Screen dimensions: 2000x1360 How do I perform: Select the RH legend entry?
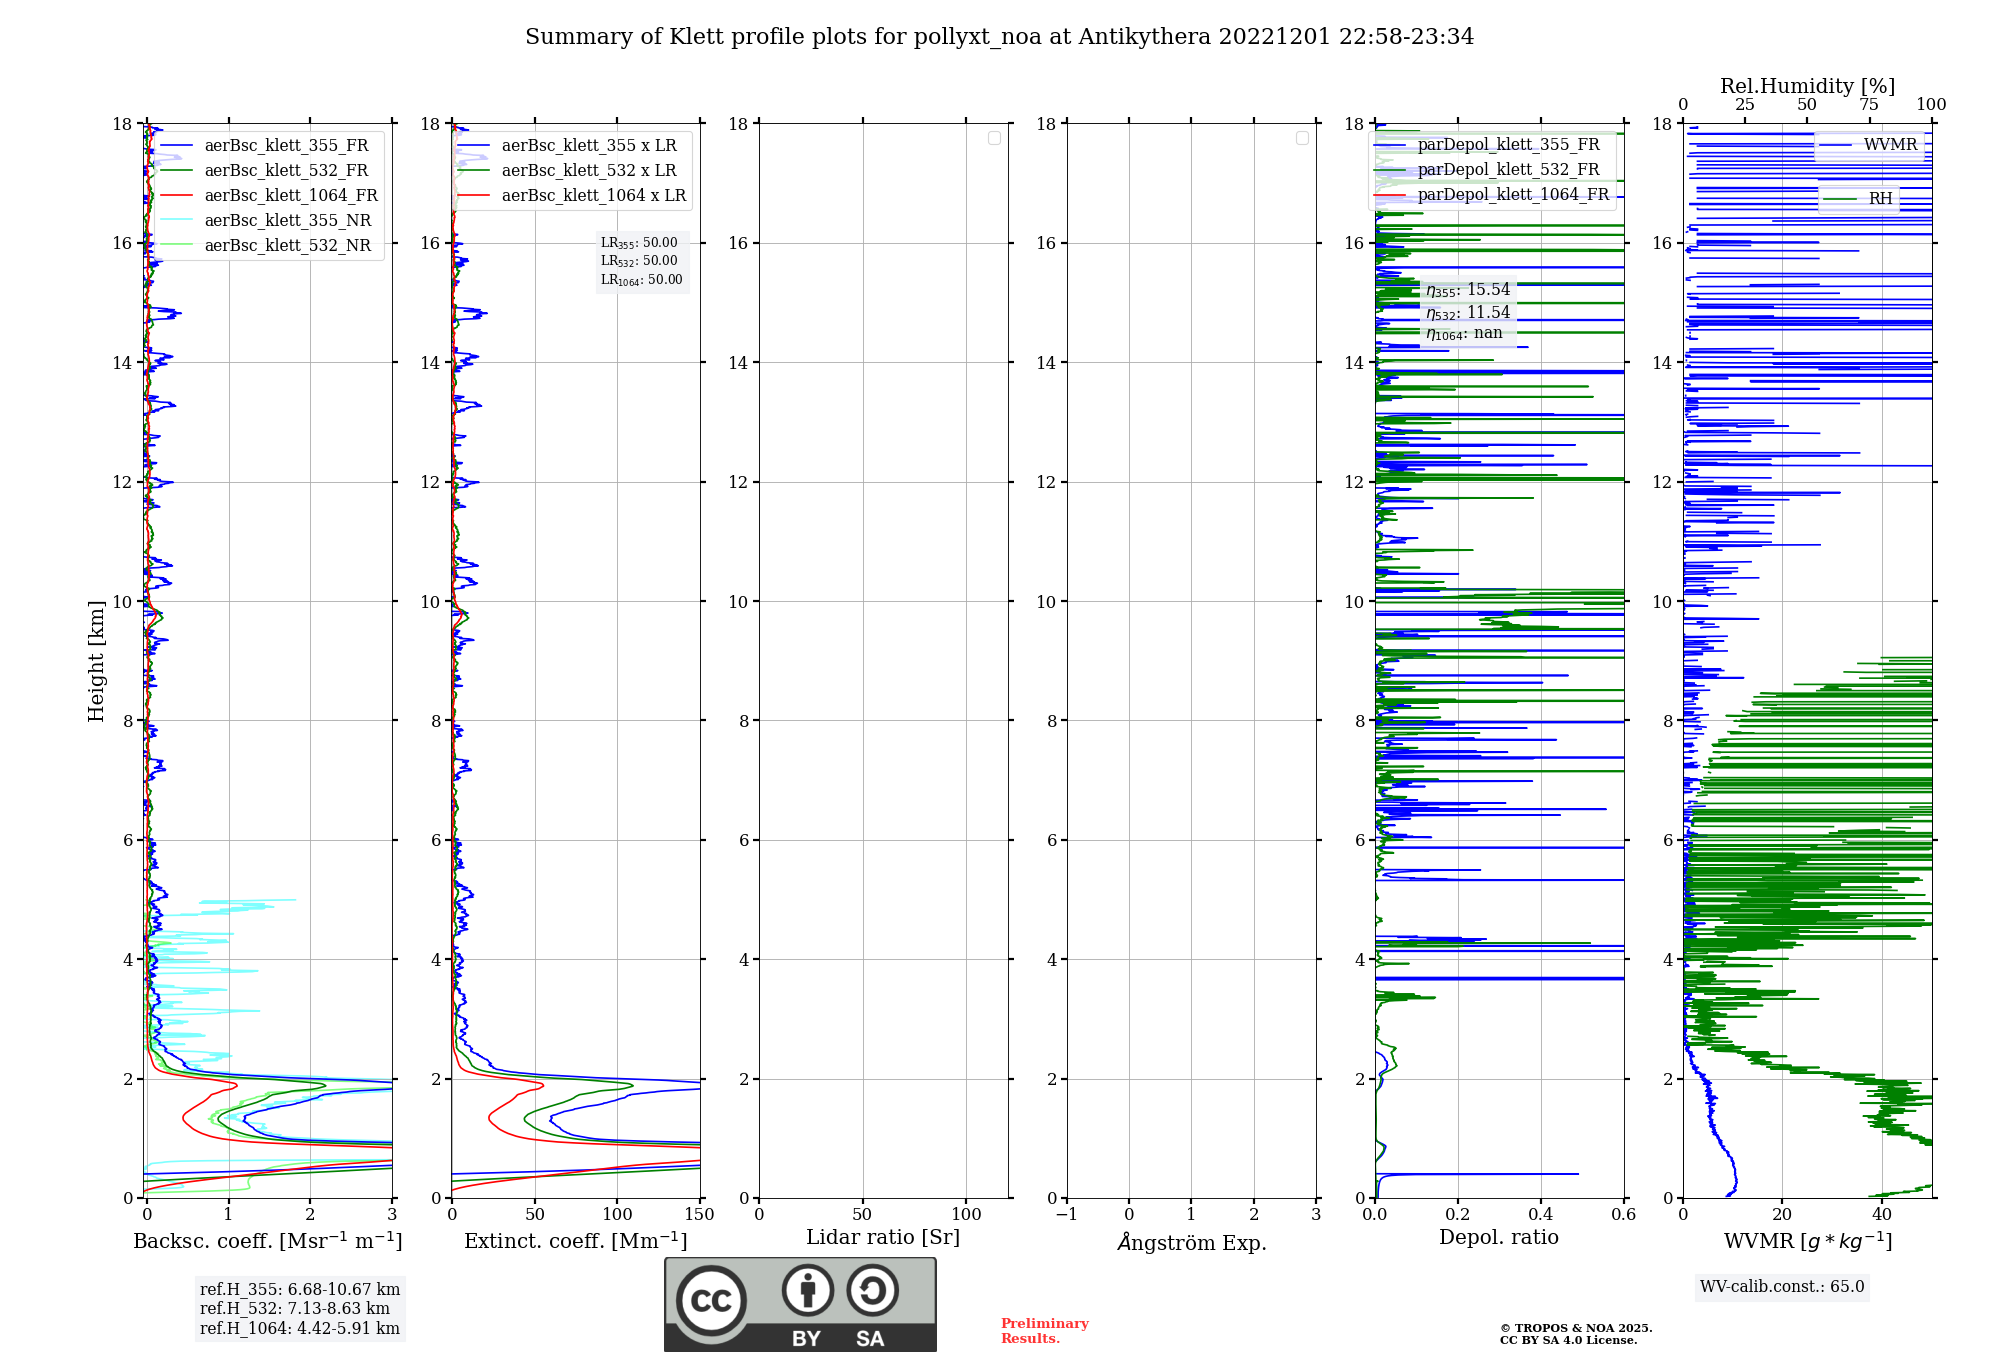tap(1859, 199)
